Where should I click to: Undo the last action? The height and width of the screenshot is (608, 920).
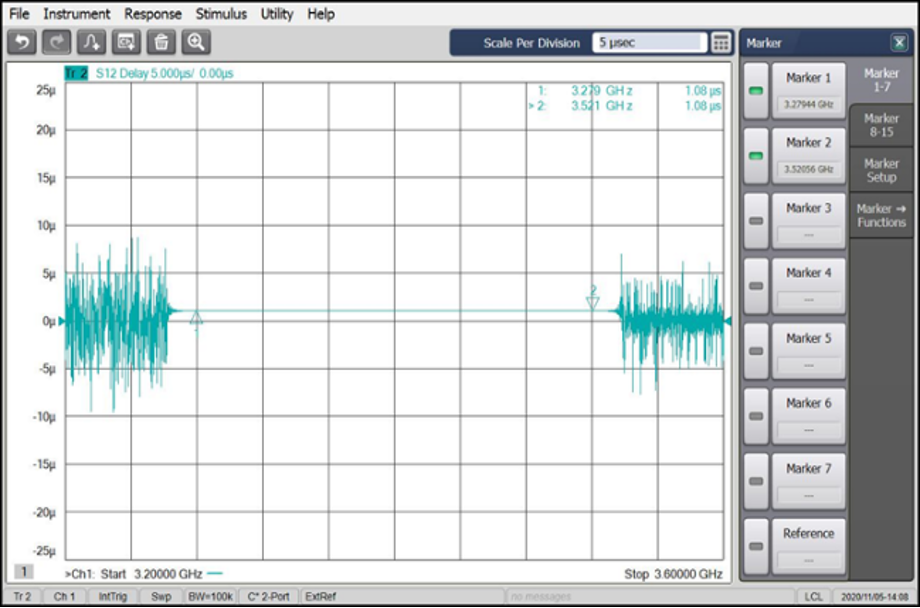click(22, 42)
